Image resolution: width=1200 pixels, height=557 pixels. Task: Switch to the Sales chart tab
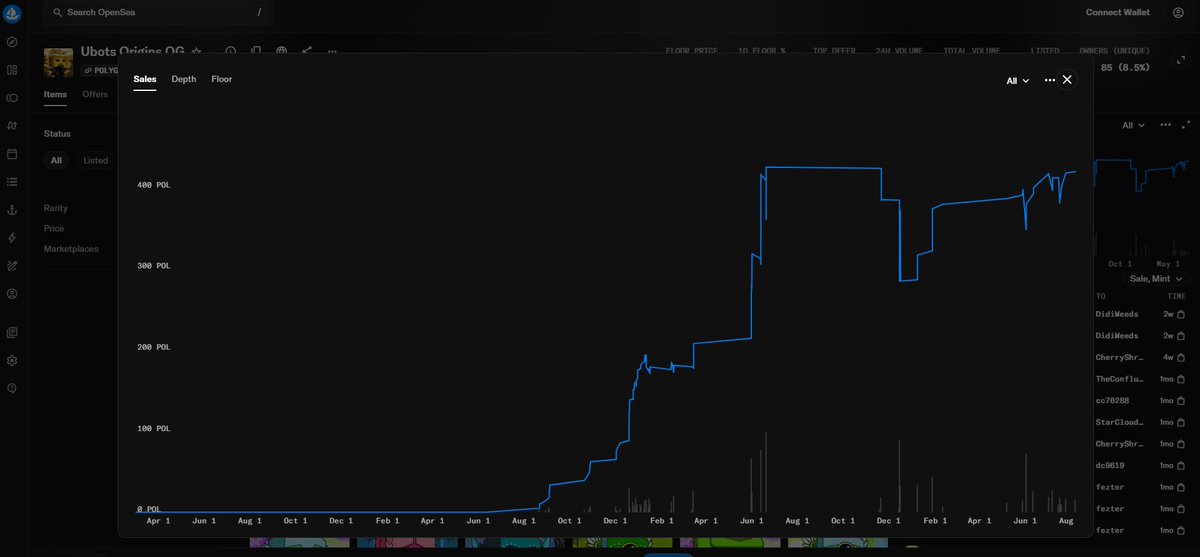(x=145, y=79)
